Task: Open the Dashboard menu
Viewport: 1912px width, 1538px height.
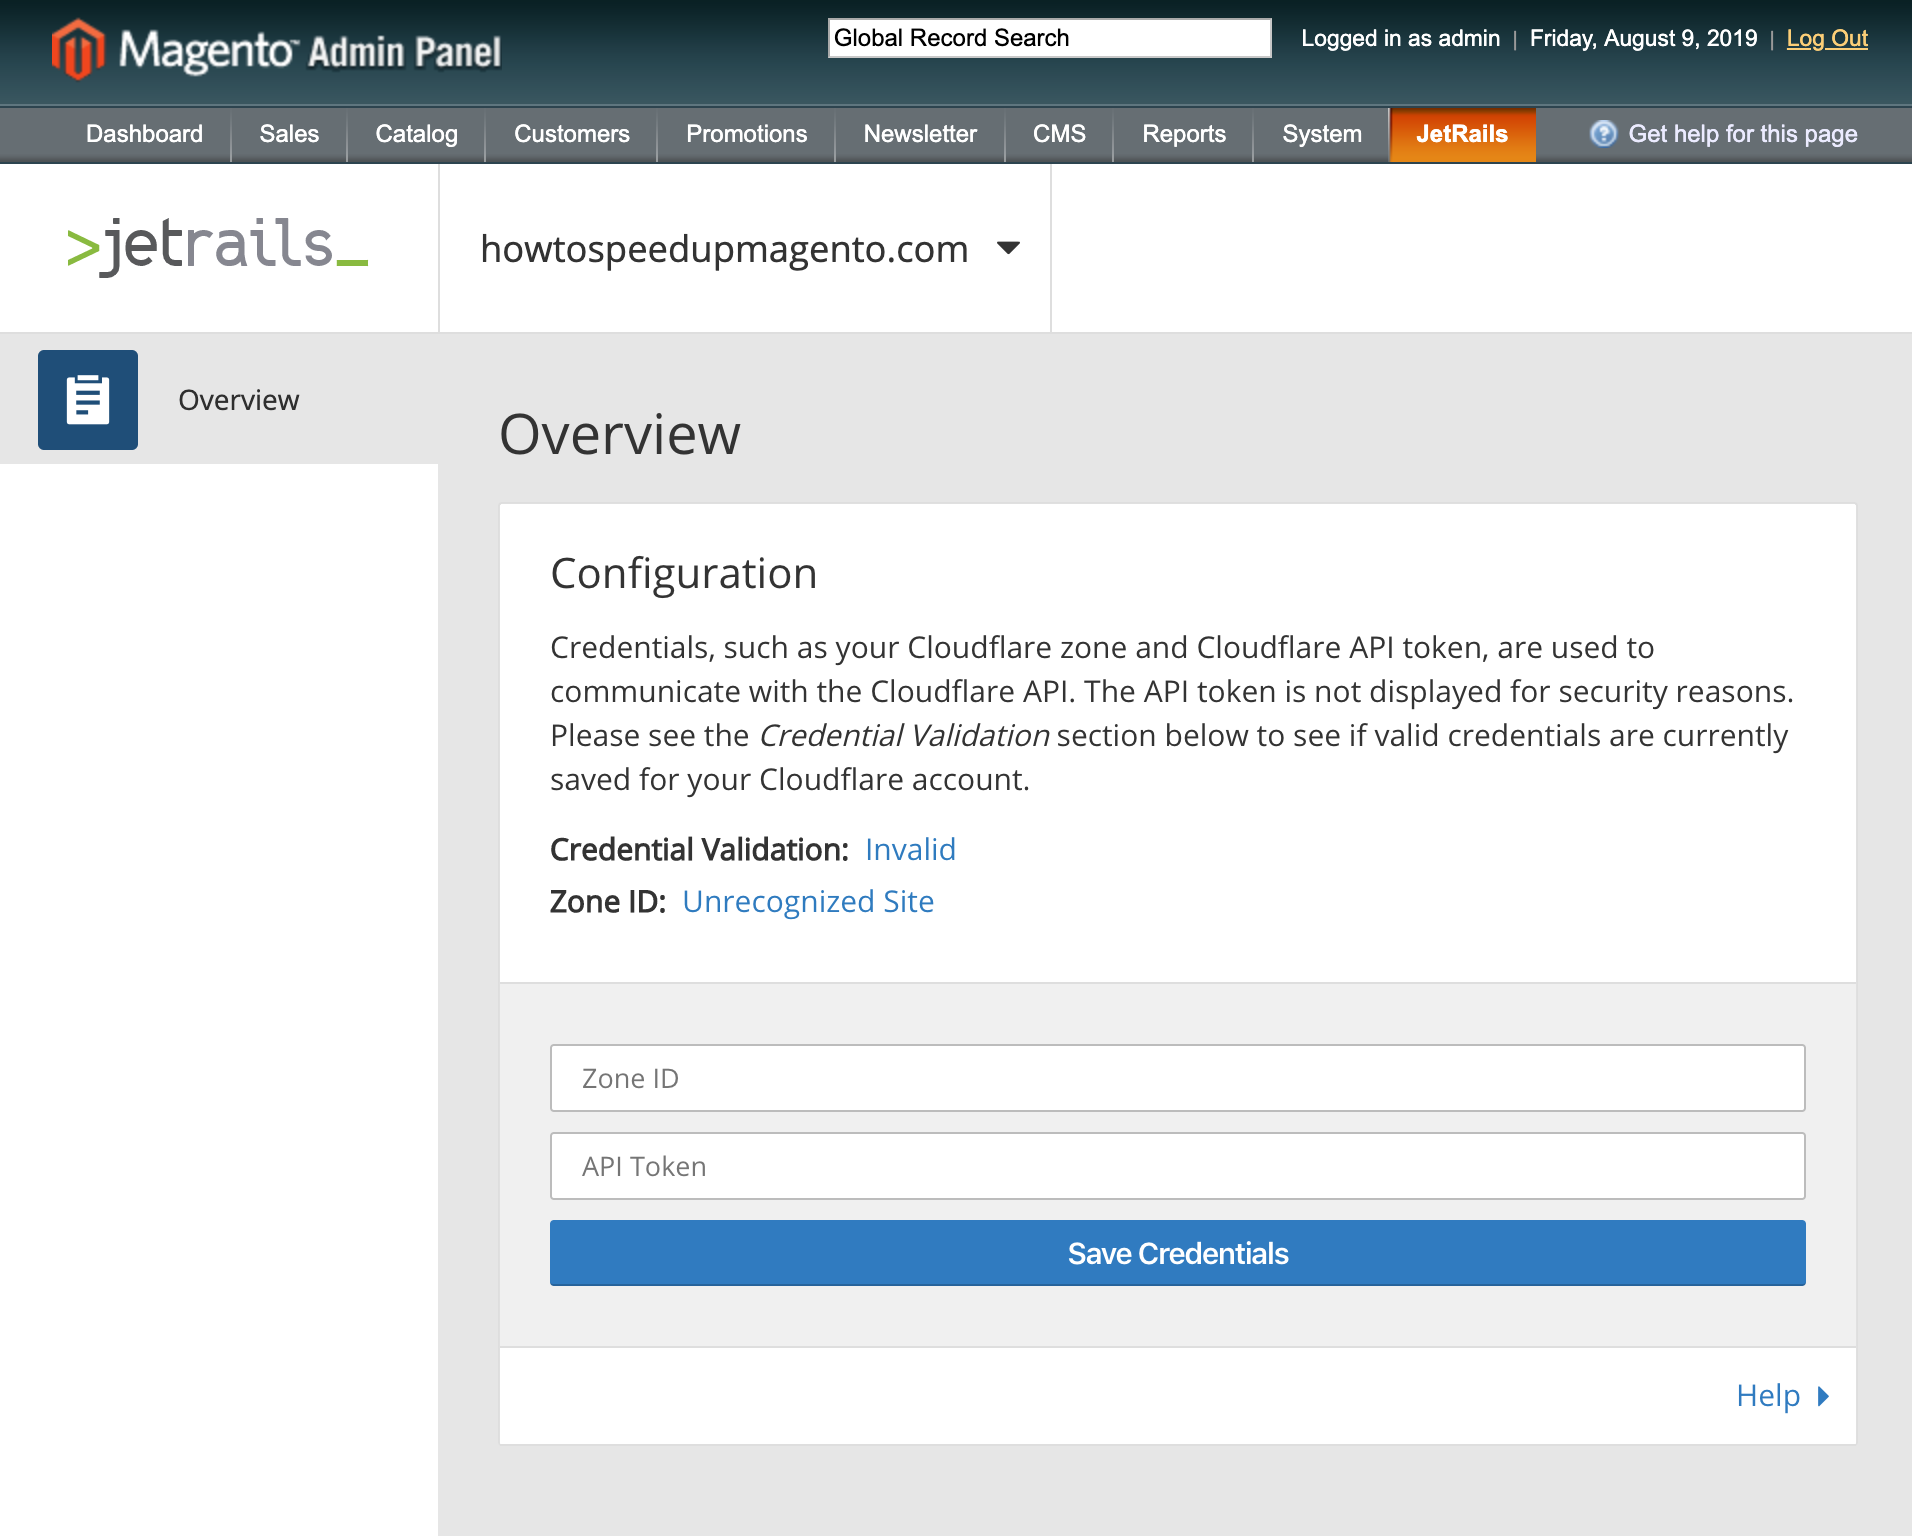Action: tap(144, 134)
